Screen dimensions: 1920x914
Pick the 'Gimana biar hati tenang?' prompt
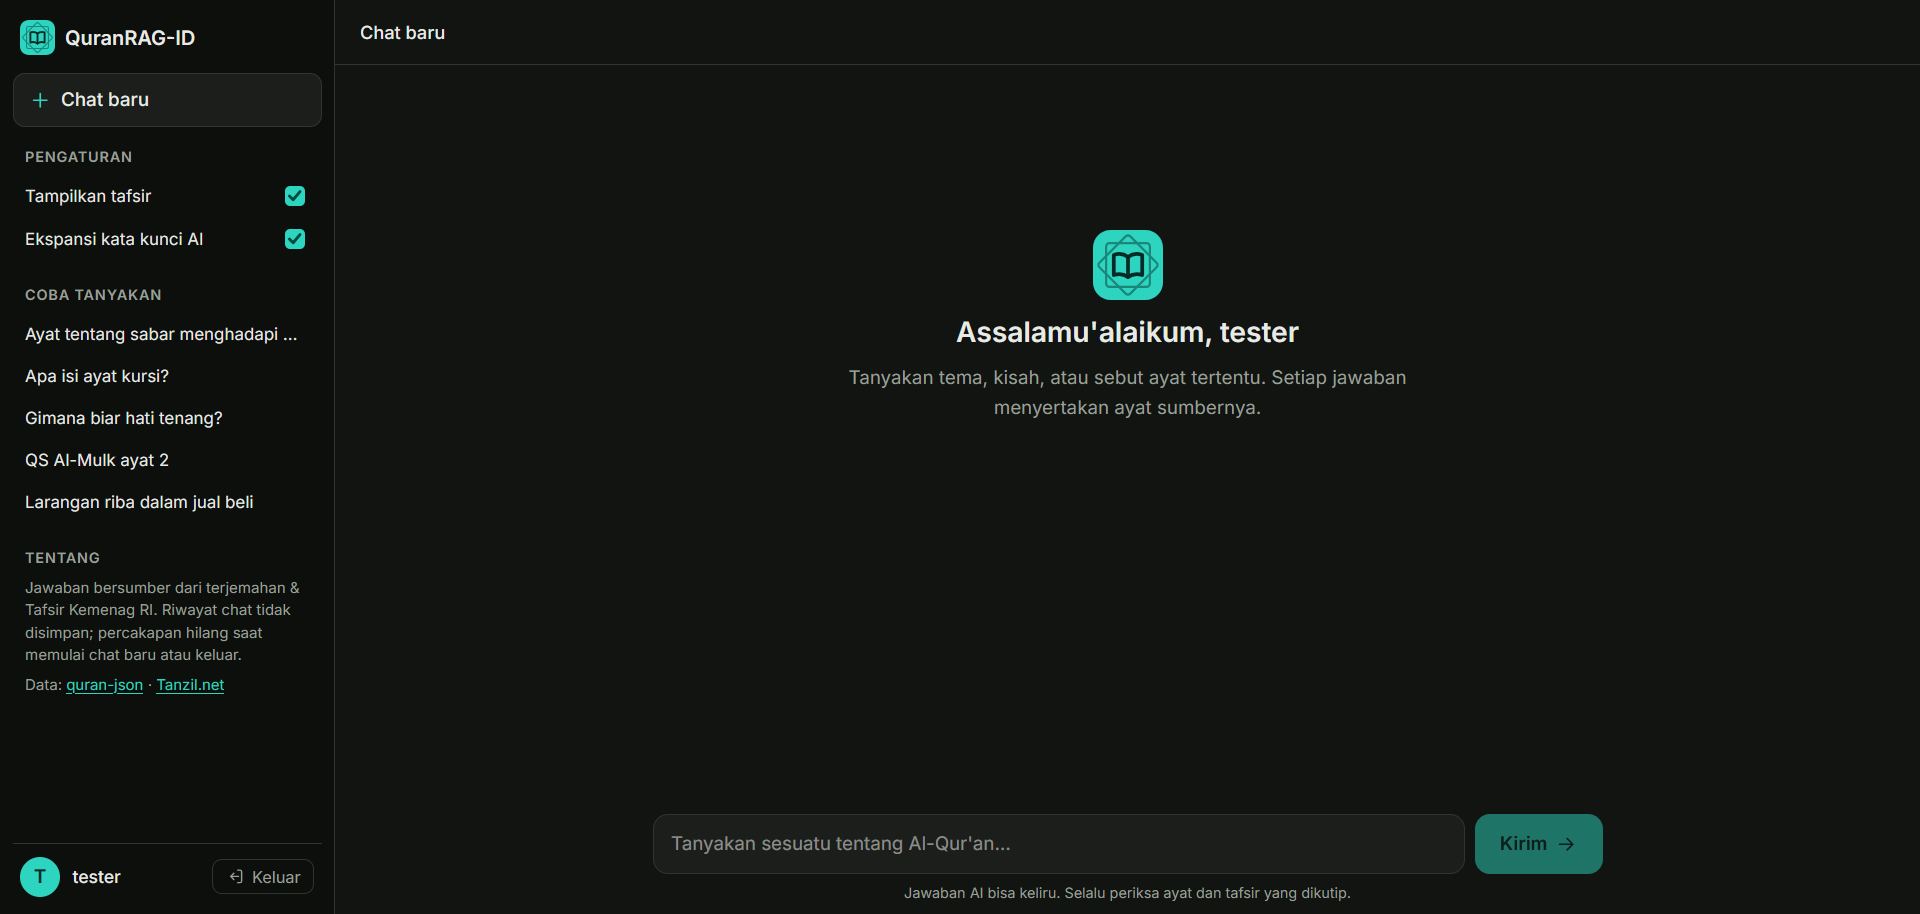coord(124,418)
